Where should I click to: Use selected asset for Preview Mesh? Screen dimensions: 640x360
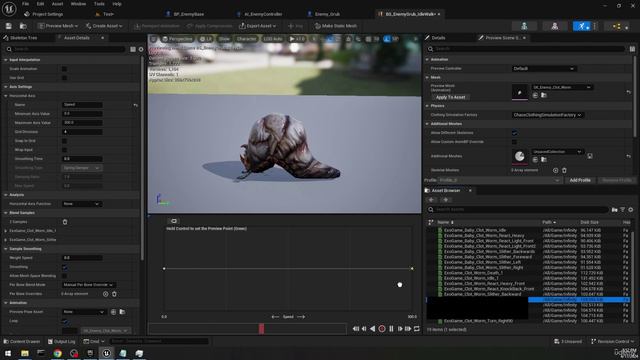pyautogui.click(x=535, y=95)
